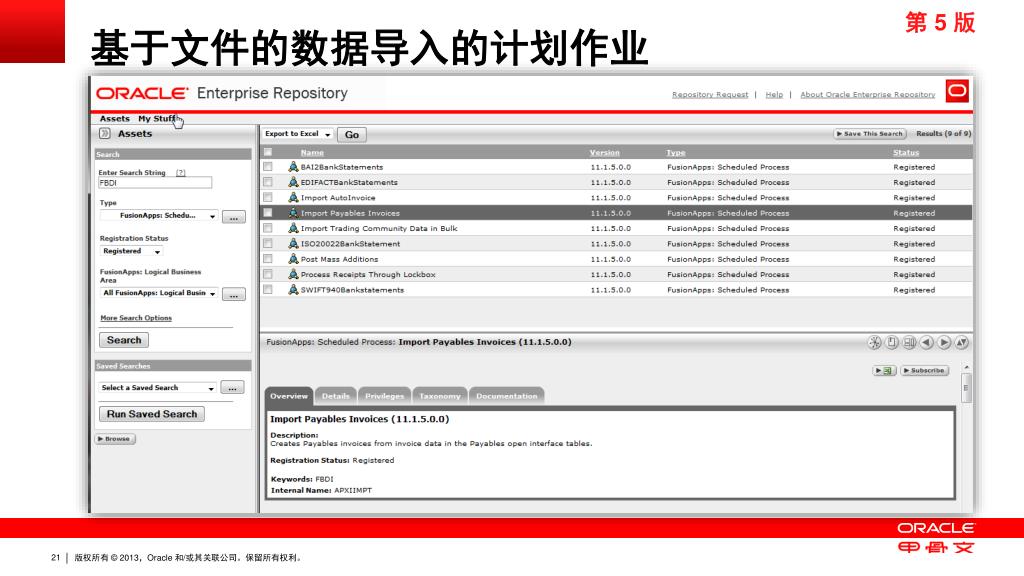Screen dimensions: 1024x576
Task: Check Import Trading Community Data in Bulk checkbox
Action: point(268,228)
